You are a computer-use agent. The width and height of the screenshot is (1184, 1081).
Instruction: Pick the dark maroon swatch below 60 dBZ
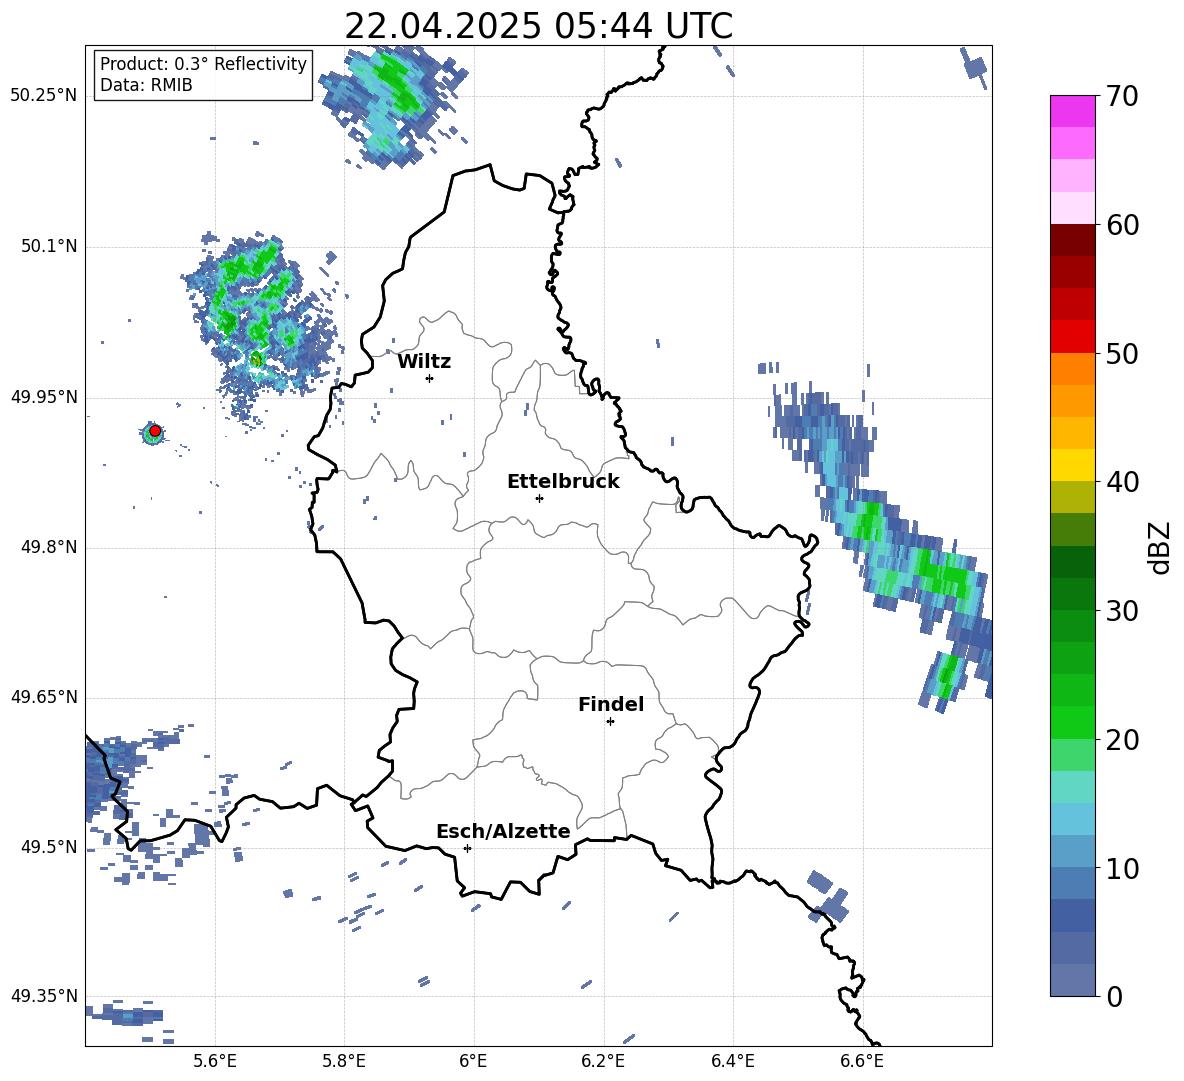[1072, 240]
